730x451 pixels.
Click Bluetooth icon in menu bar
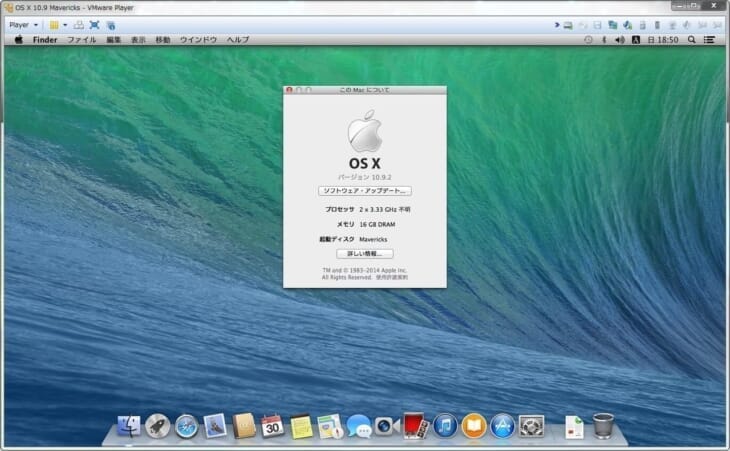click(x=604, y=40)
